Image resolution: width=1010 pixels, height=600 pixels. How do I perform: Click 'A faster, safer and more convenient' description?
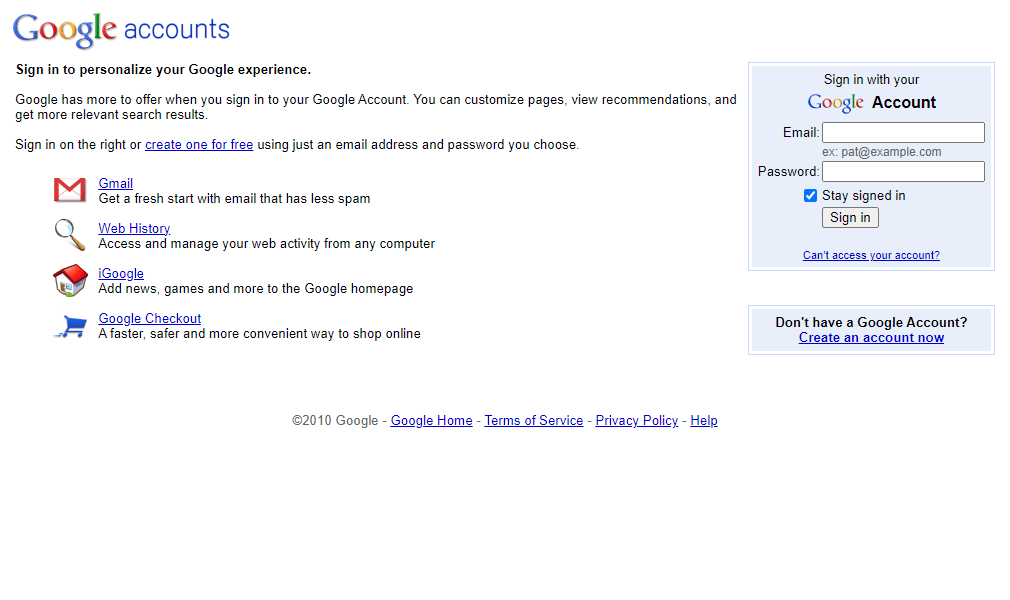click(x=259, y=334)
